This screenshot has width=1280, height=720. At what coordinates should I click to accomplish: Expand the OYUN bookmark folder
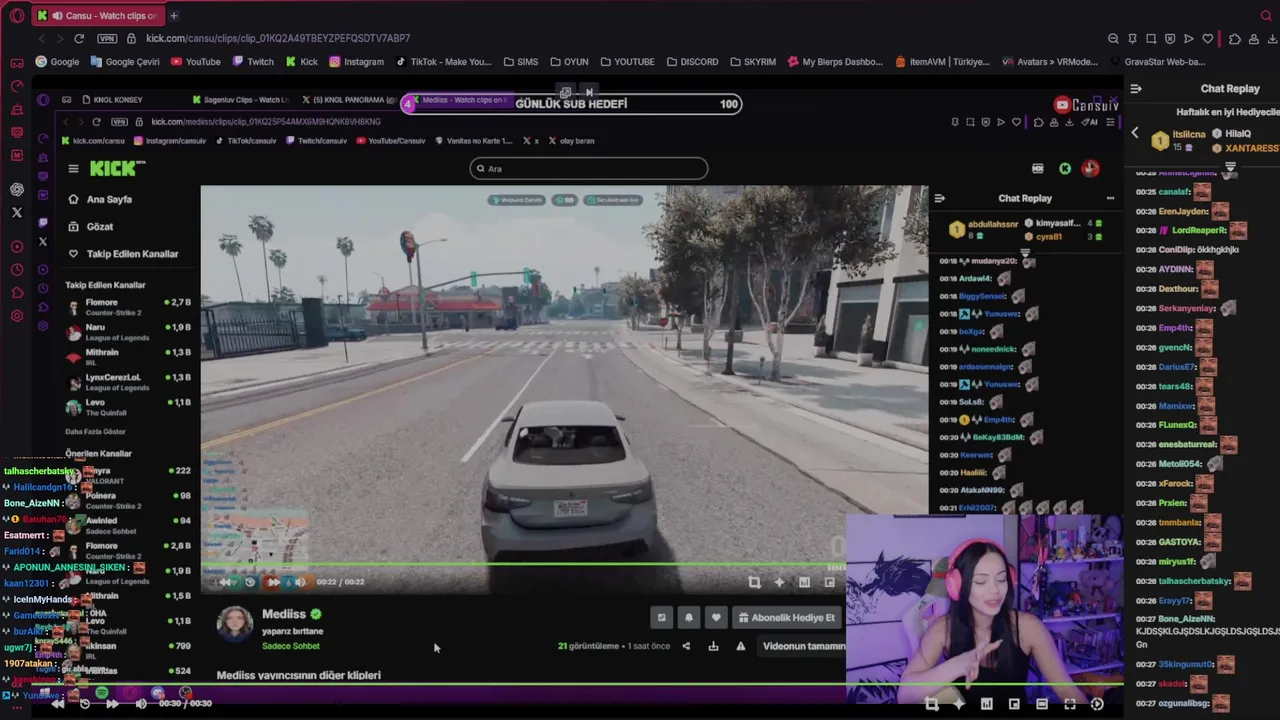[x=569, y=62]
